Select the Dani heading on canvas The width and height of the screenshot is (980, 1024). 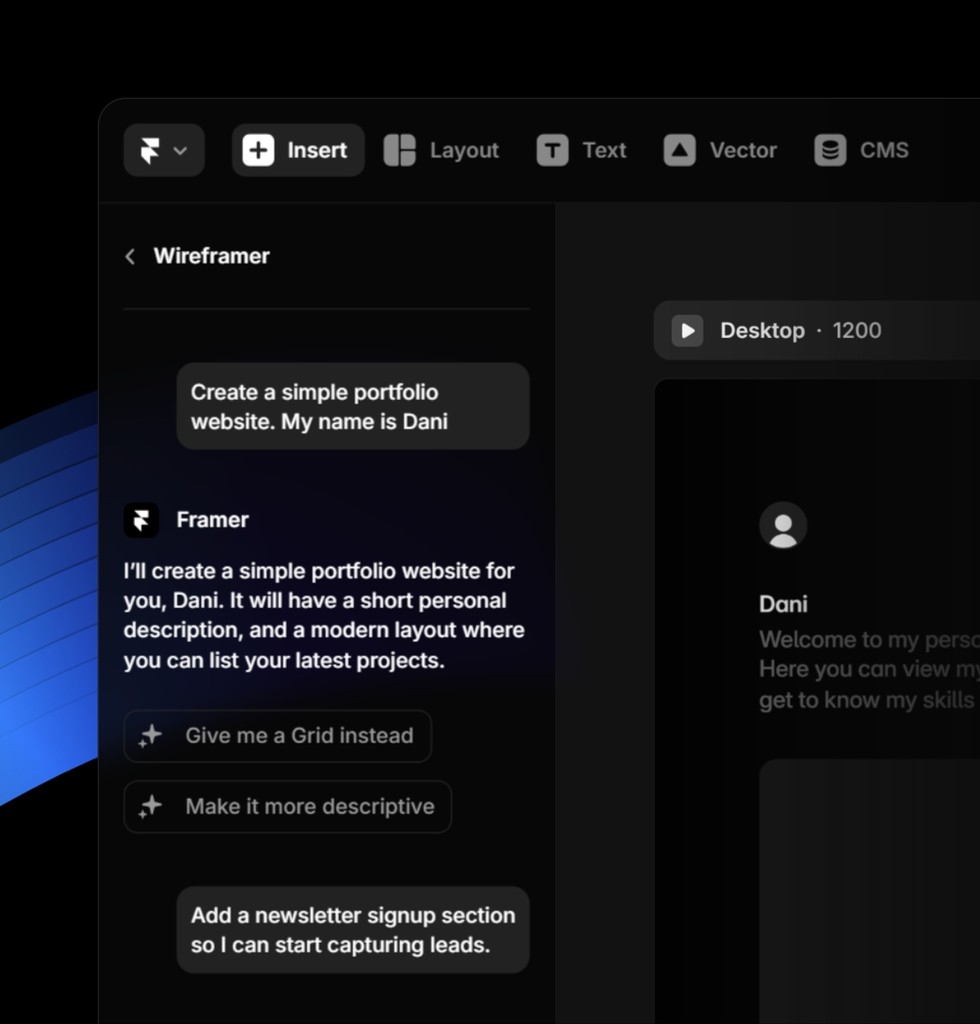pos(783,604)
